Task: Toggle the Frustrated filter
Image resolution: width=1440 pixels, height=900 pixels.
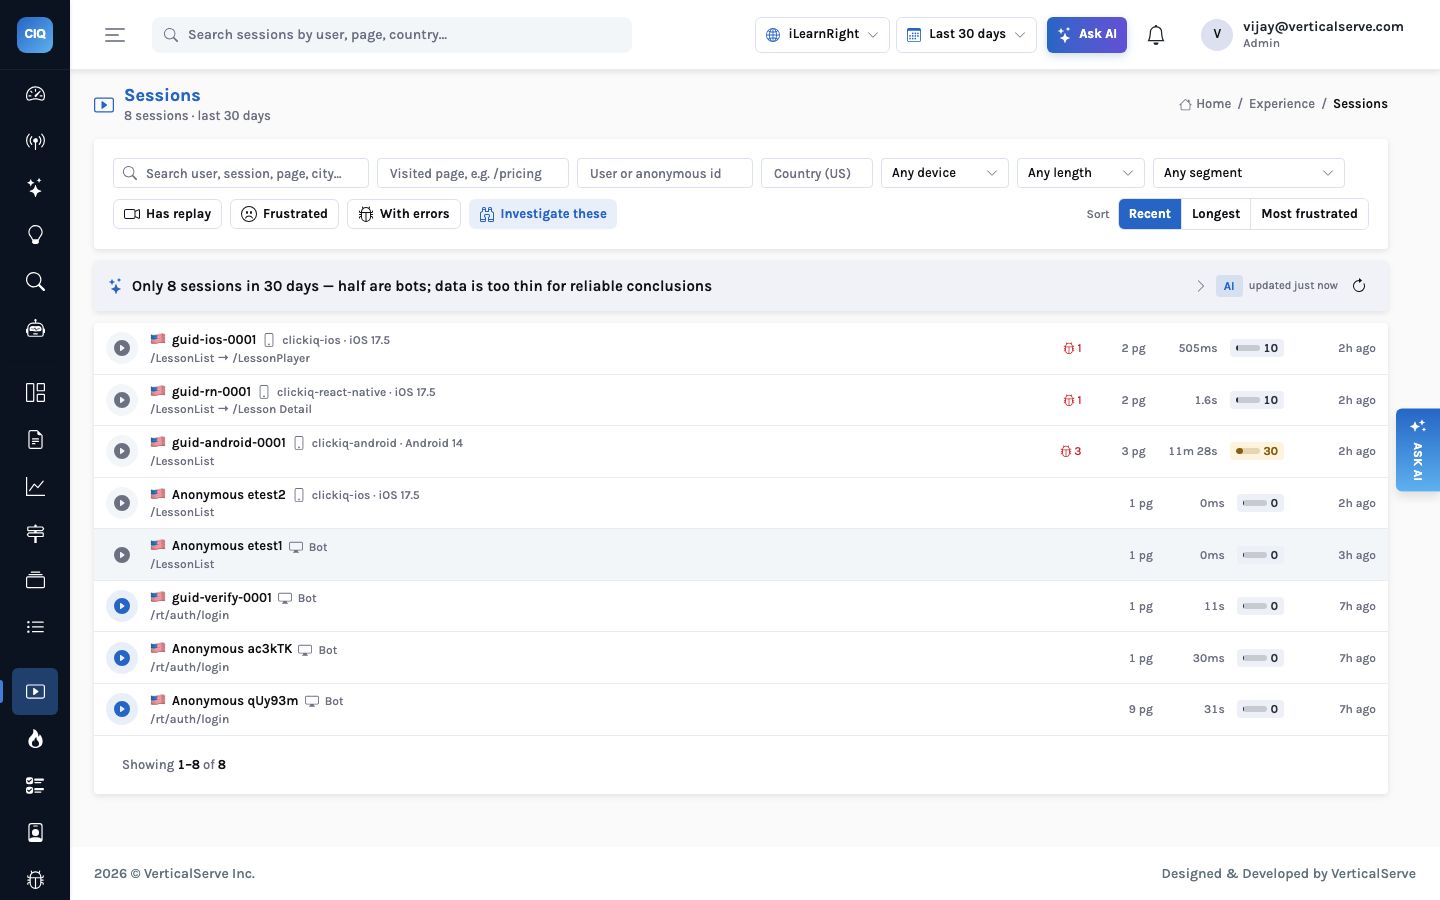Action: click(285, 214)
